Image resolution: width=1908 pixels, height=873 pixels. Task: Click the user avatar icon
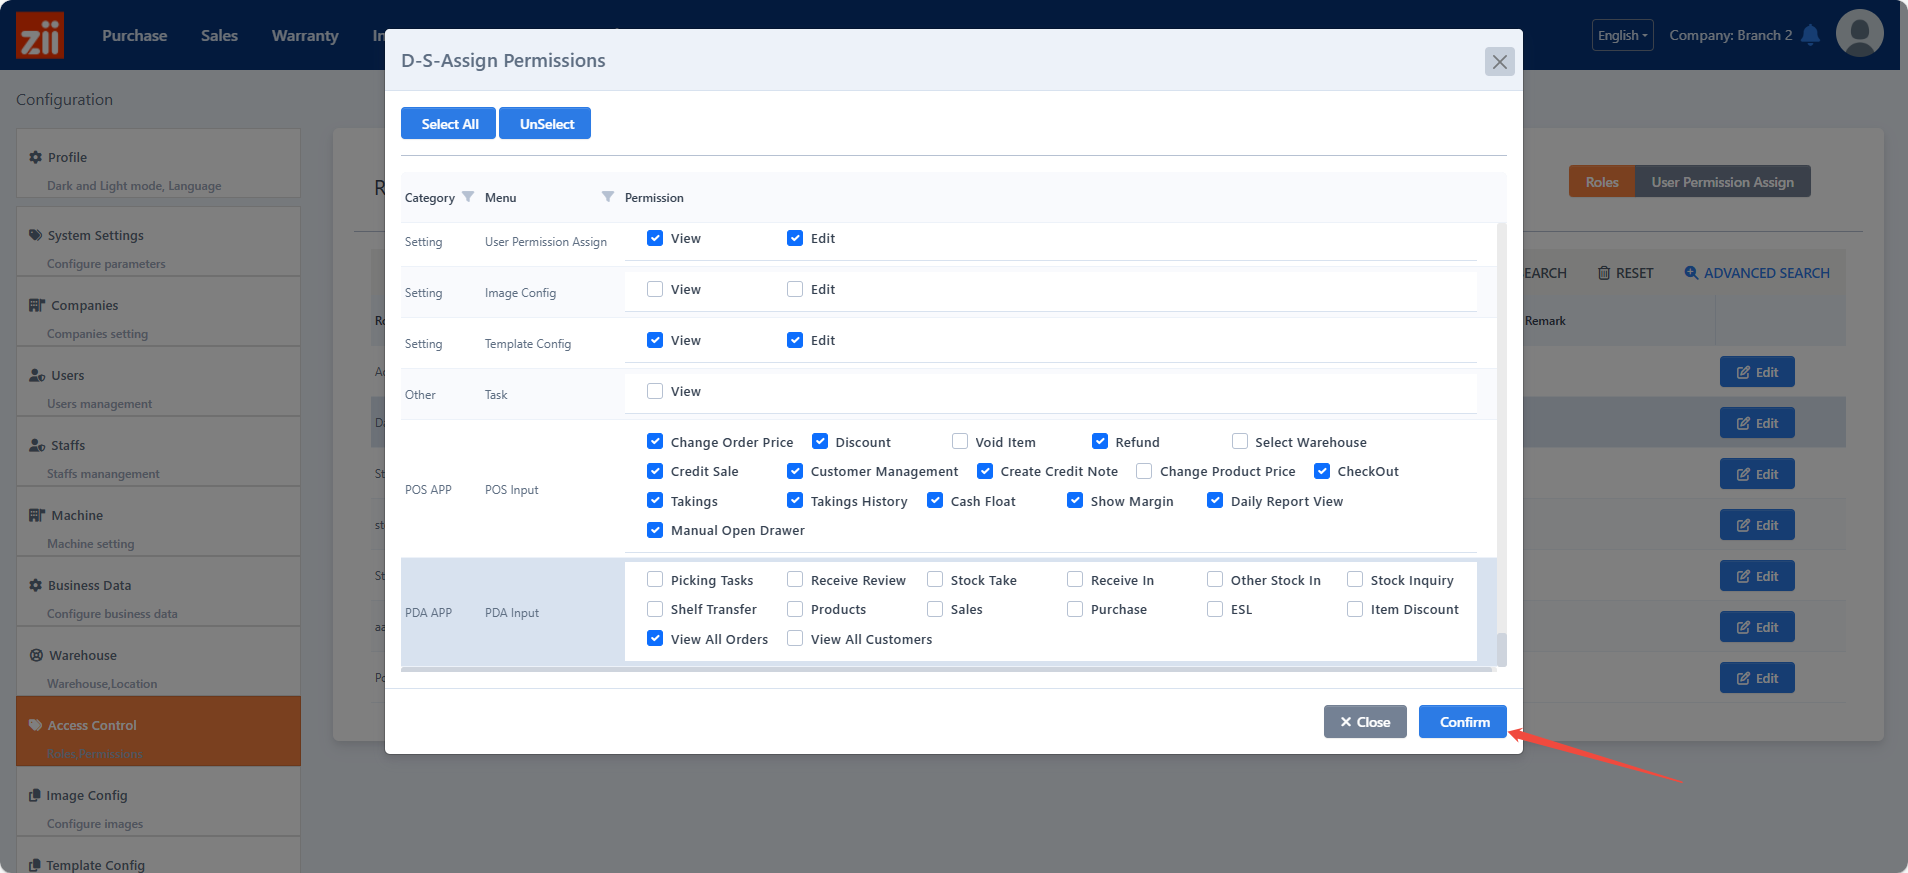click(x=1859, y=34)
